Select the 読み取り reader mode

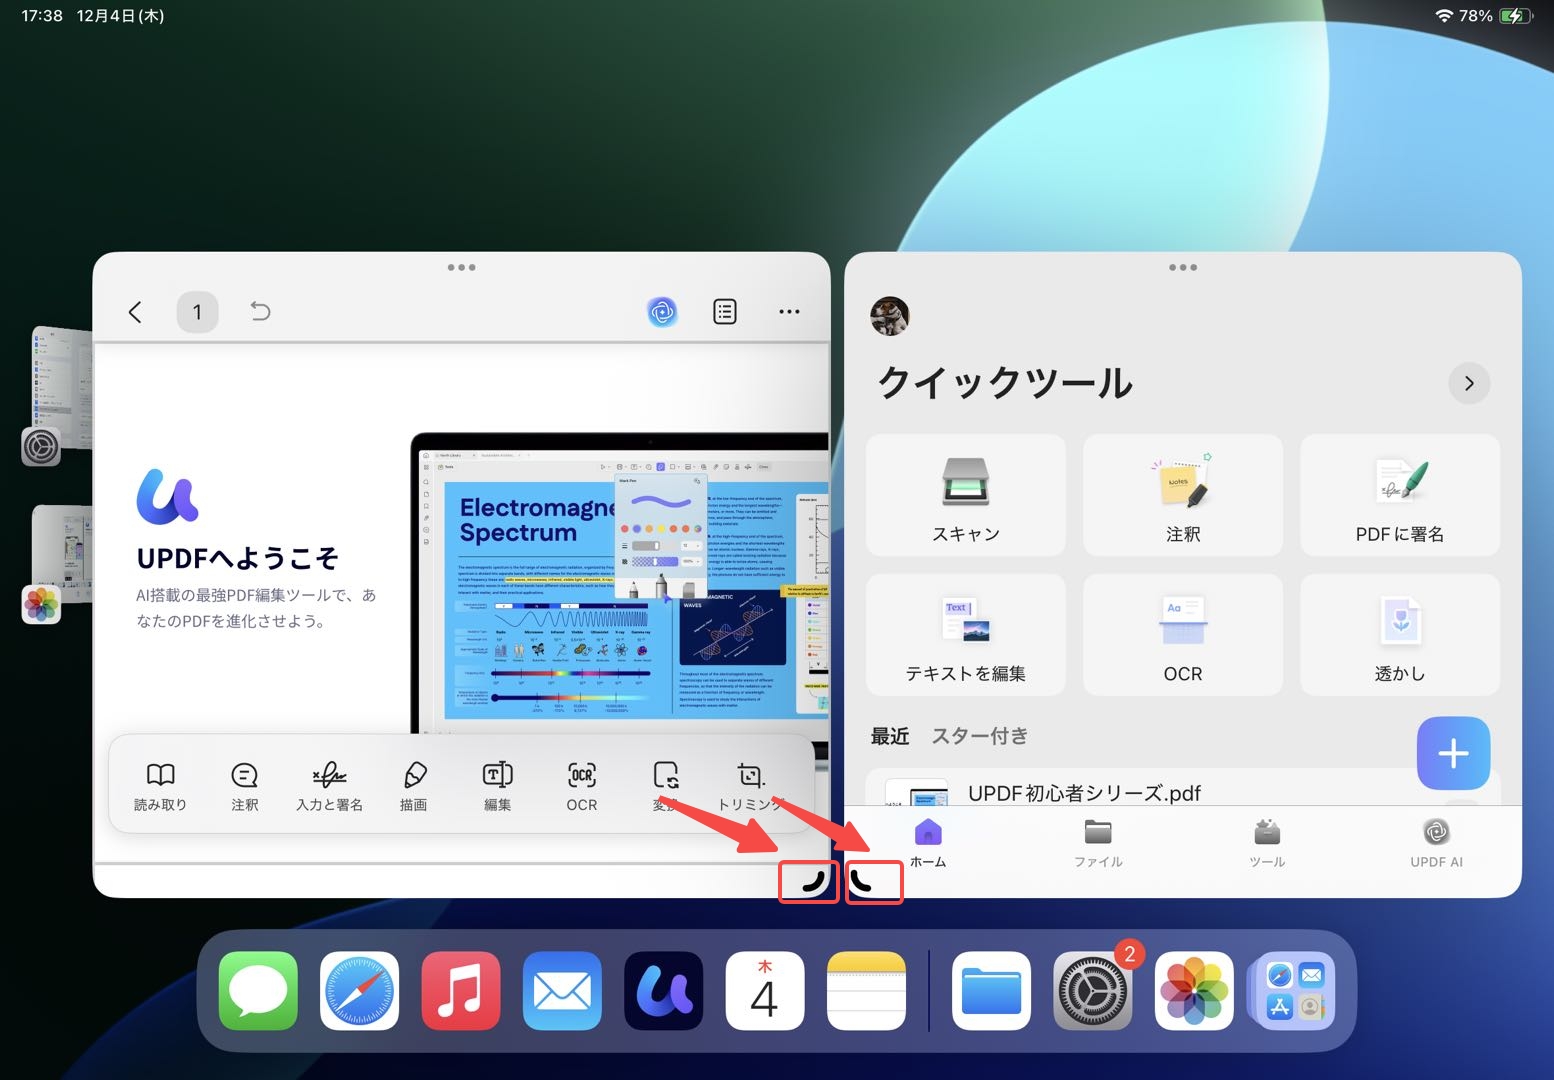pyautogui.click(x=160, y=786)
